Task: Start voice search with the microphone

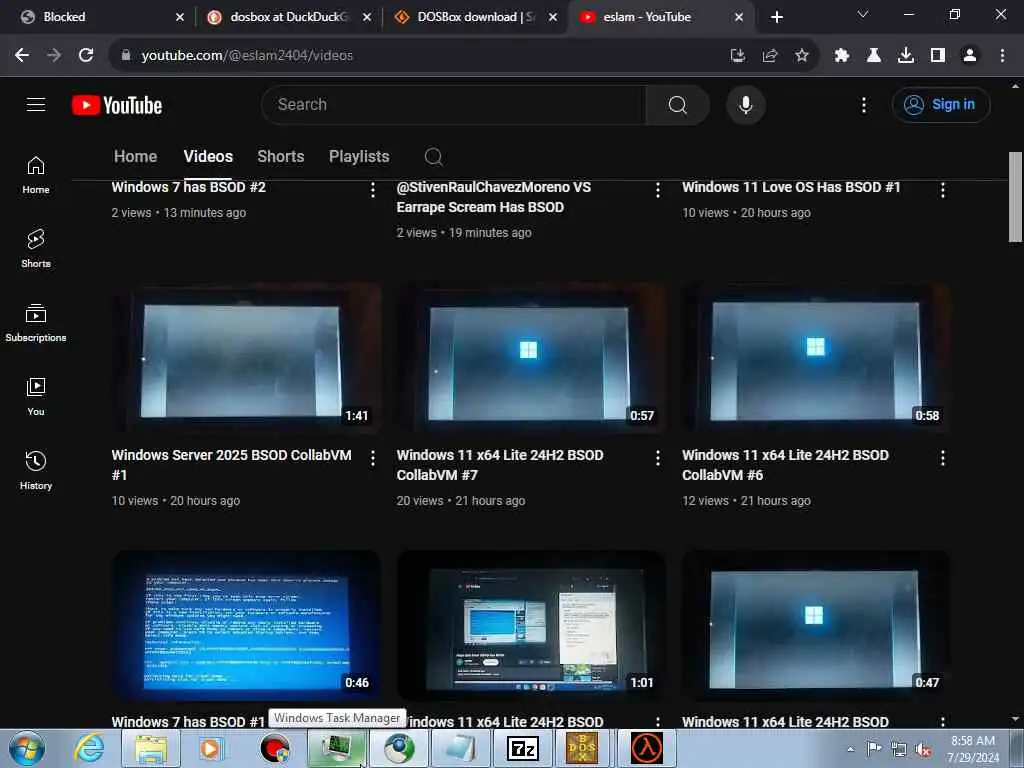Action: [746, 104]
